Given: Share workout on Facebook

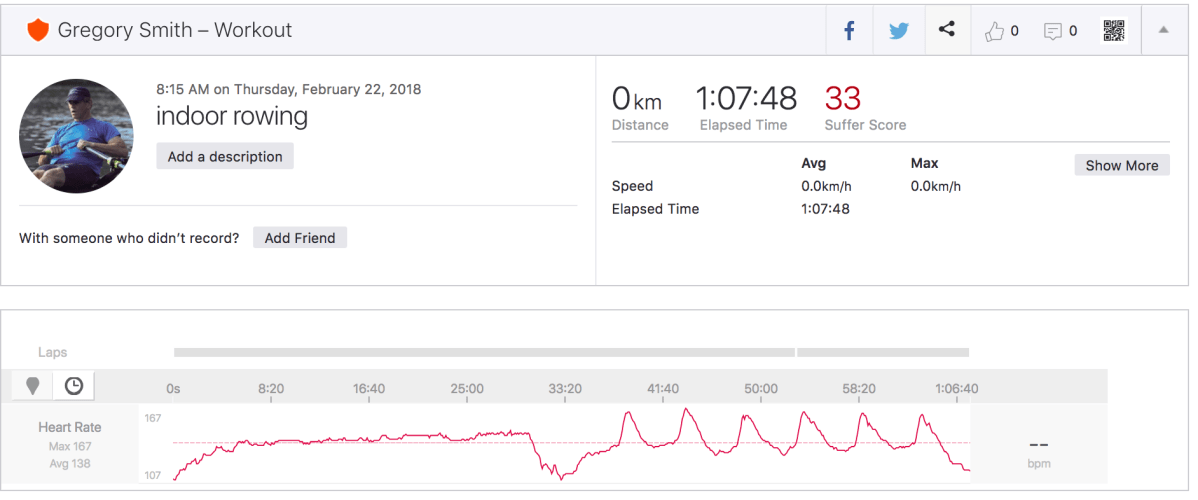Looking at the screenshot, I should (x=849, y=31).
